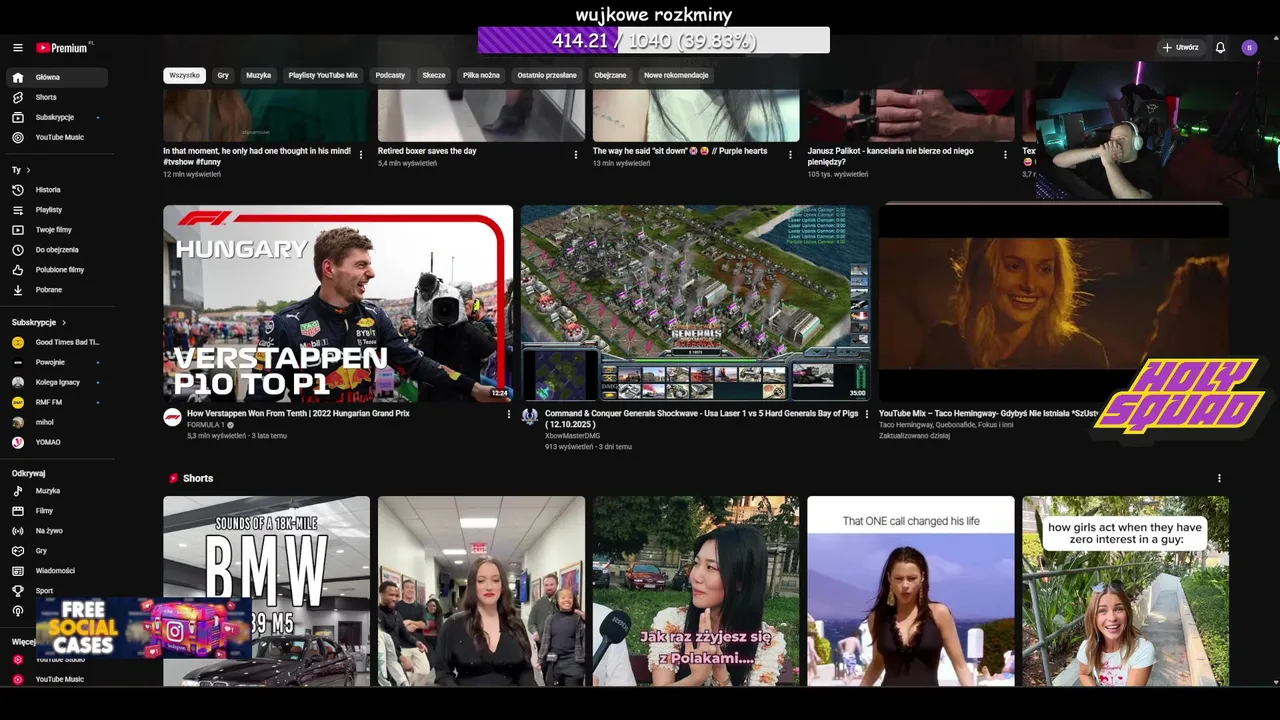
Task: Open the mihol channel subscription
Action: [56, 422]
